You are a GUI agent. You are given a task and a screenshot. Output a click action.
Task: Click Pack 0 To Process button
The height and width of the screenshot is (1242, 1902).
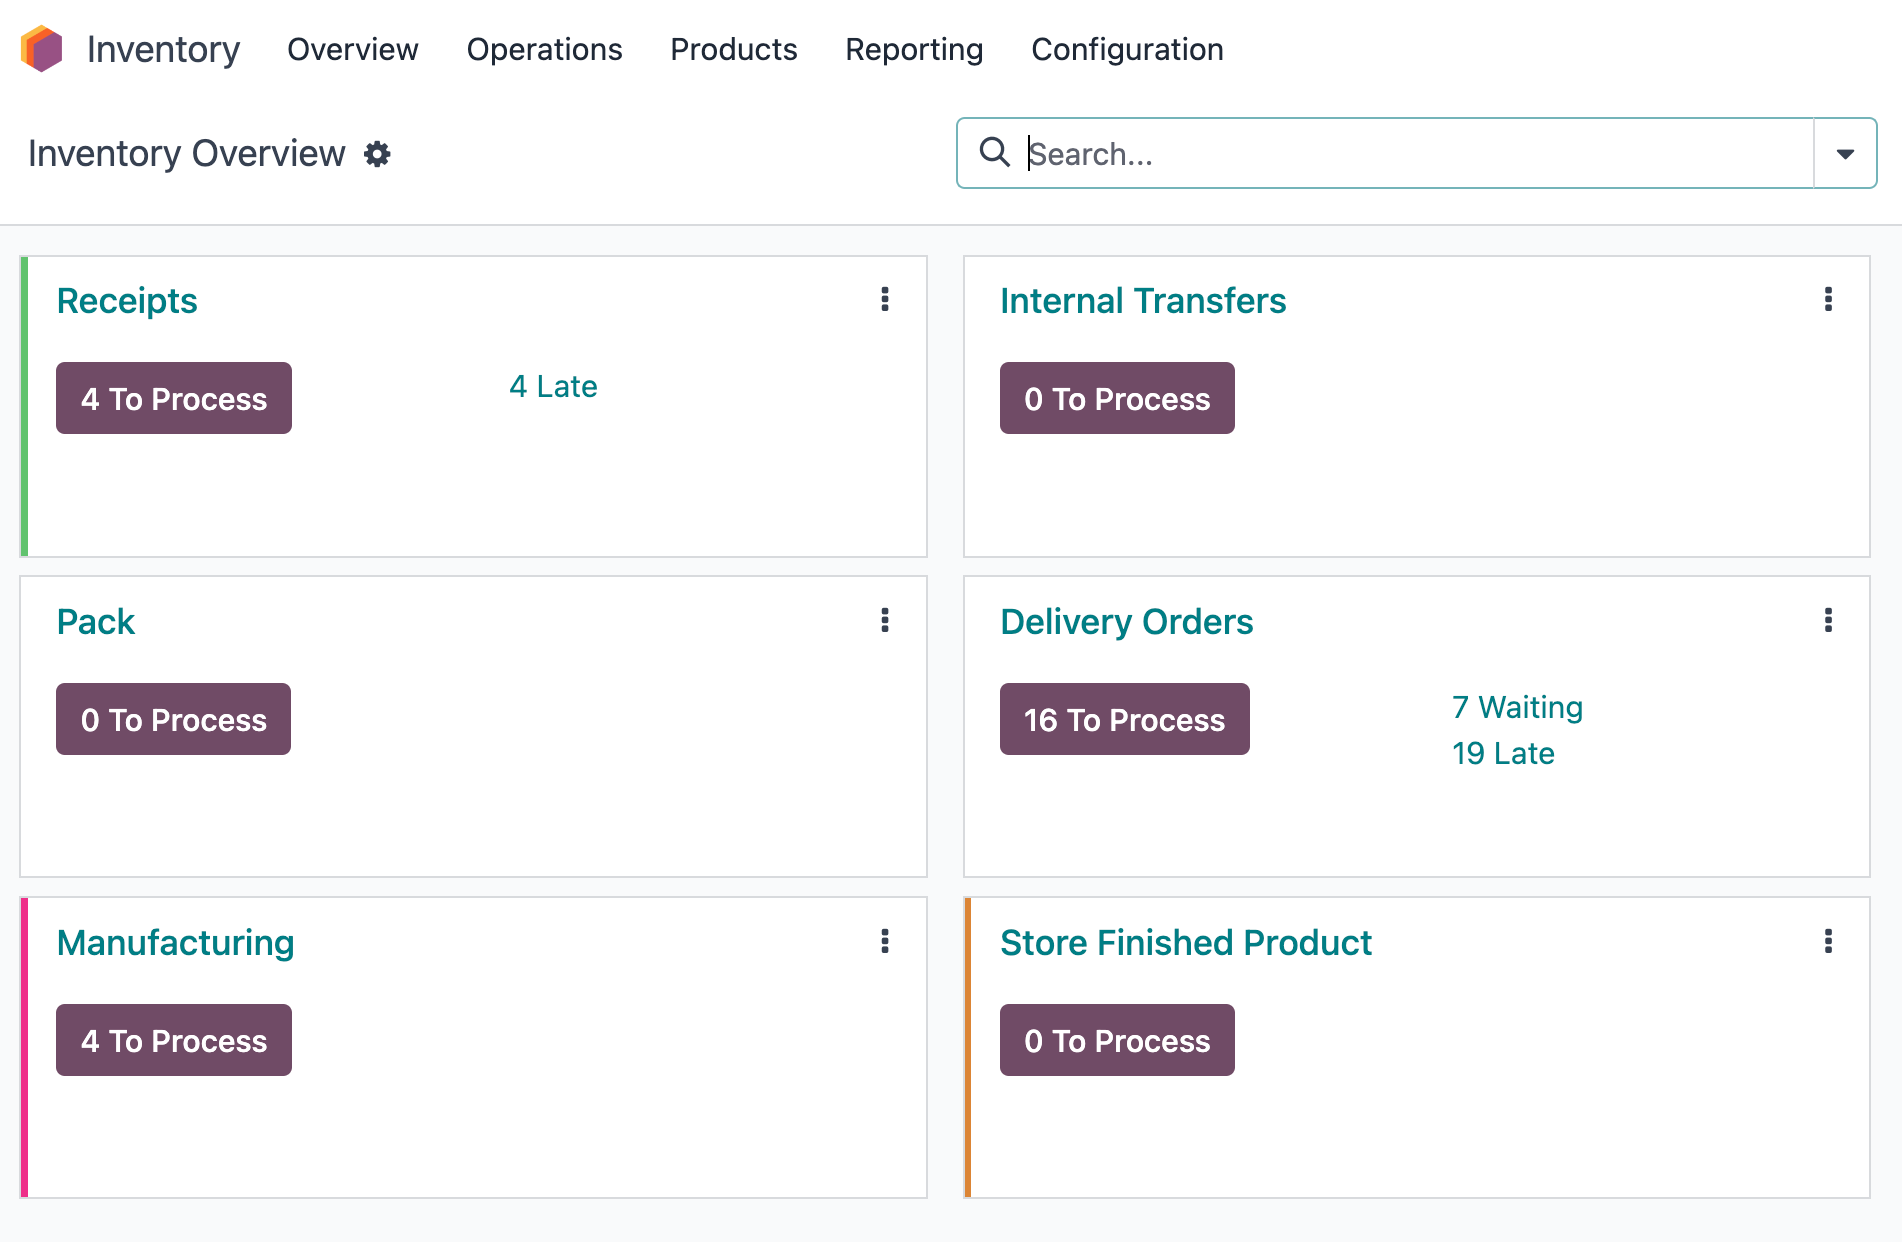[x=173, y=719]
